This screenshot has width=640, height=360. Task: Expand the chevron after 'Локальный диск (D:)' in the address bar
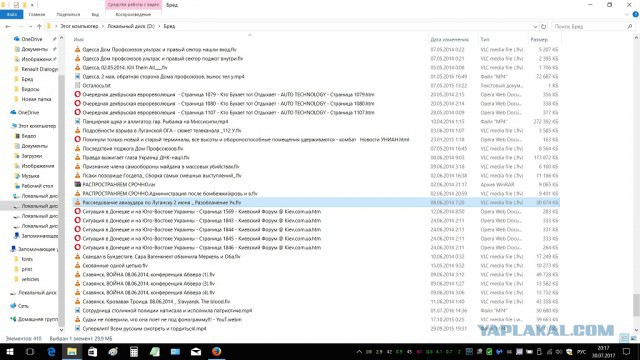(x=159, y=26)
